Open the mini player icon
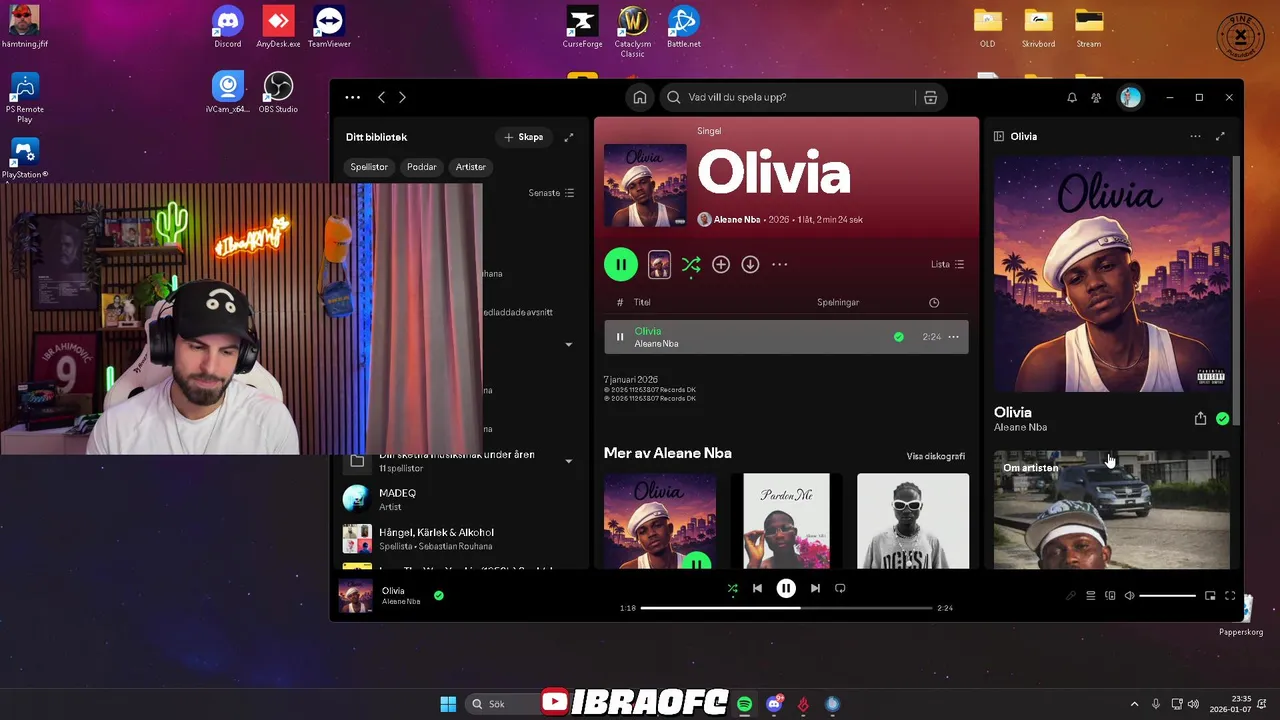This screenshot has height=720, width=1280. [x=1210, y=596]
